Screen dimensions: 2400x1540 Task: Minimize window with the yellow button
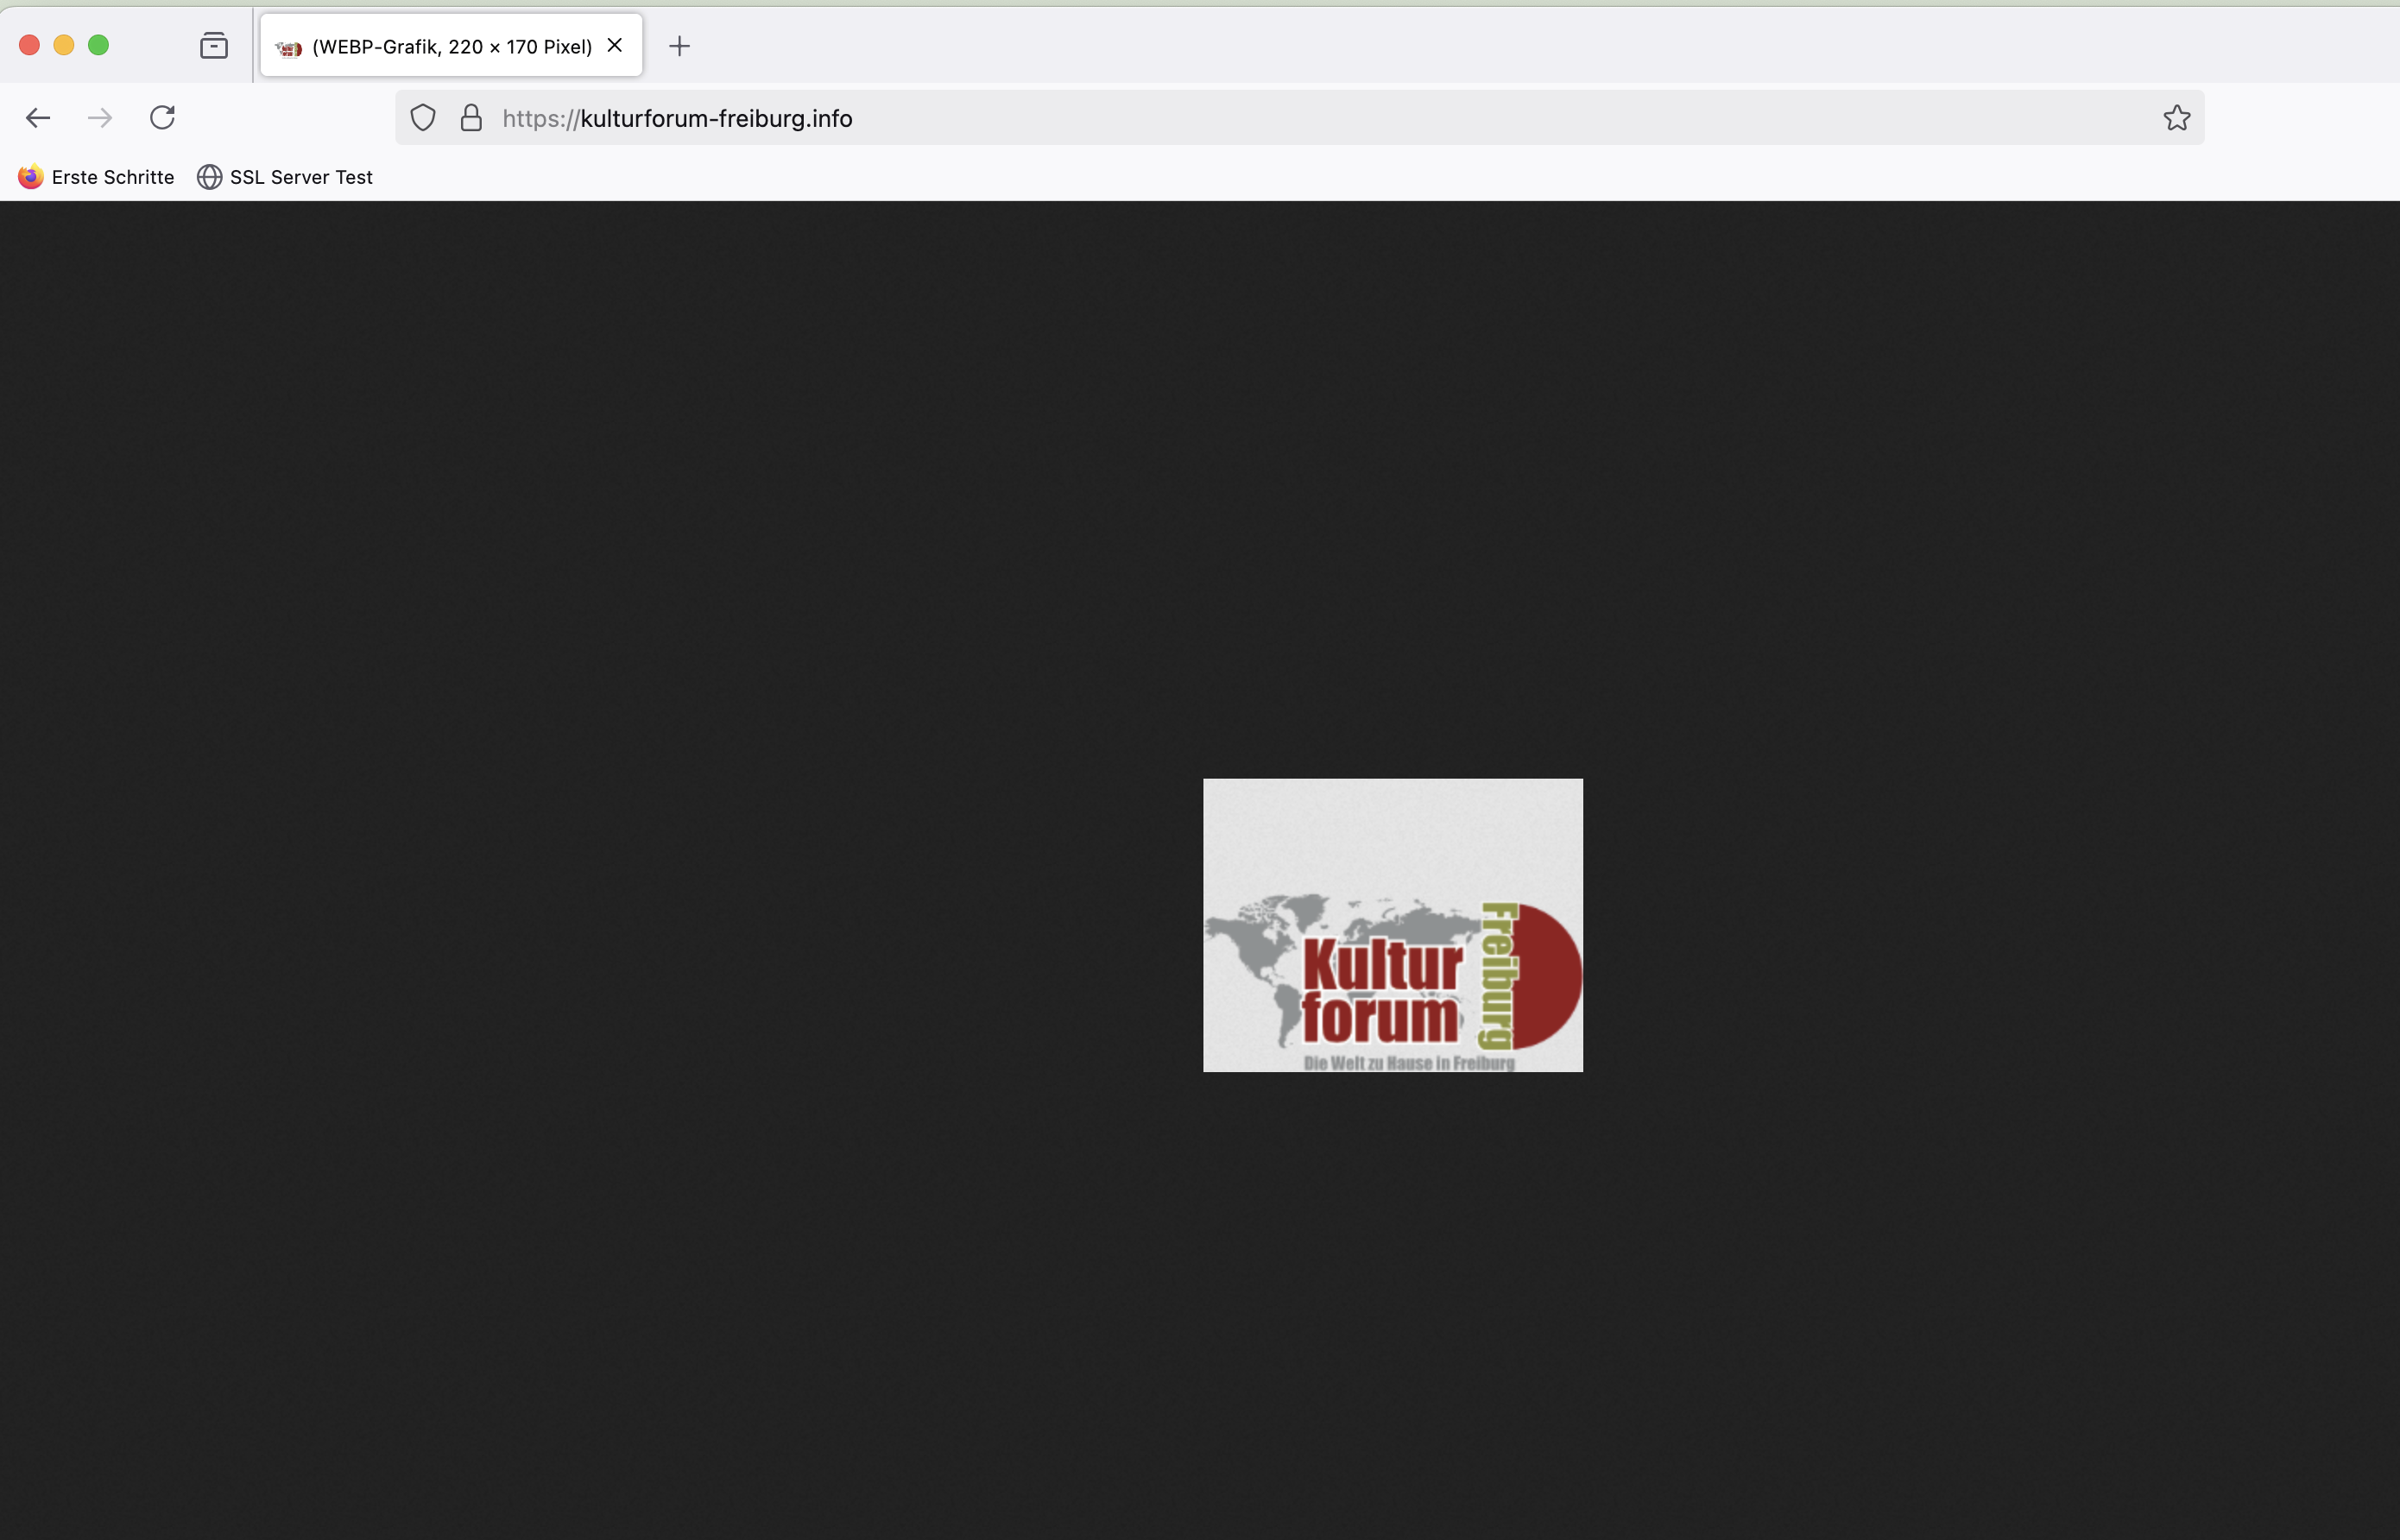[64, 45]
